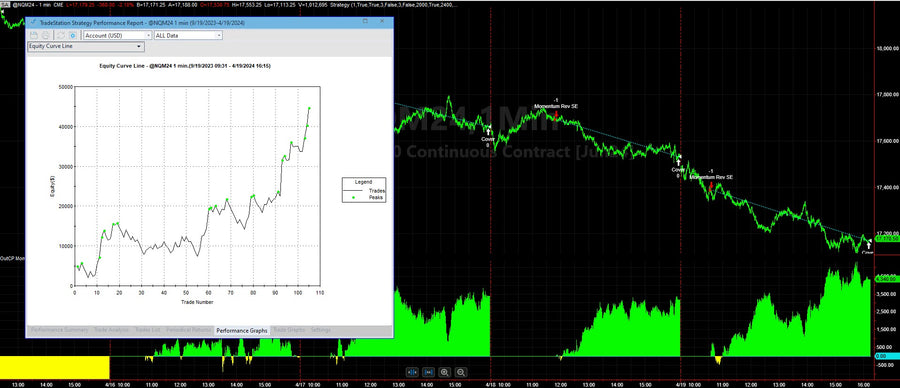
Task: Switch to the Periodical Returns tab
Action: pyautogui.click(x=189, y=331)
